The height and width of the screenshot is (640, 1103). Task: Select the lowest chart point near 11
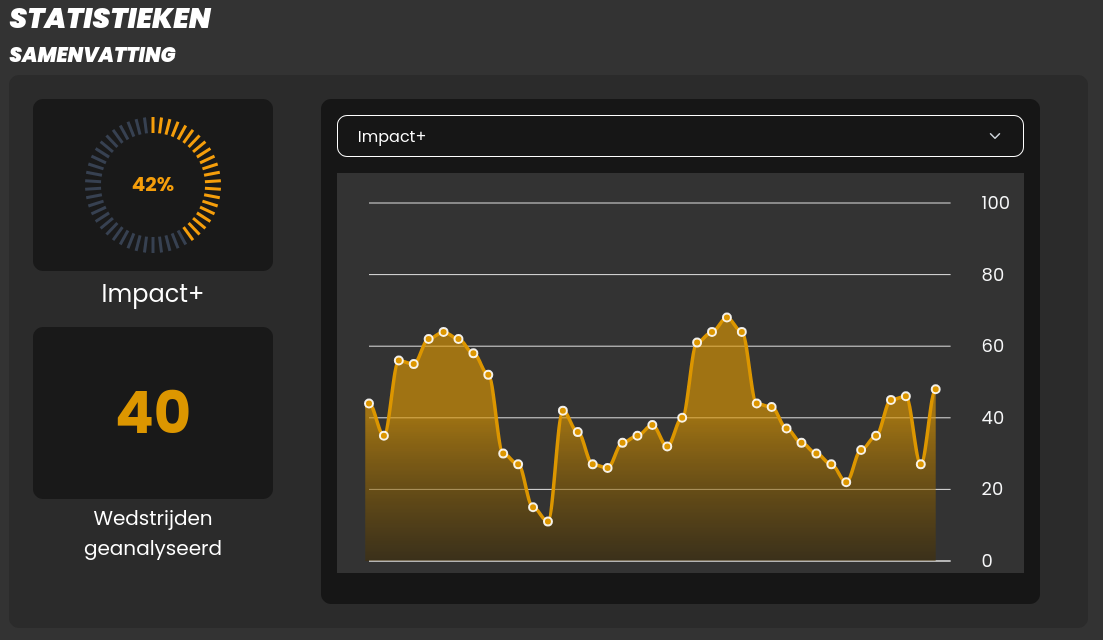tap(548, 521)
